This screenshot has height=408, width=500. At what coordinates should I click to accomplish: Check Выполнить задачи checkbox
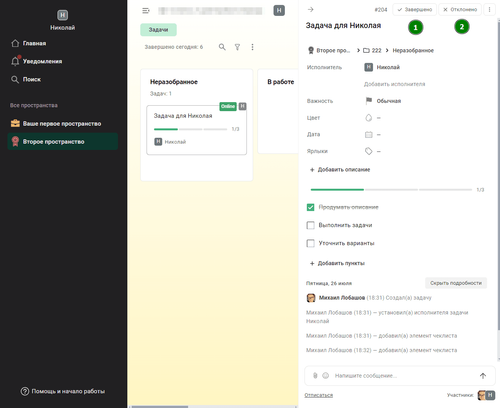(x=310, y=225)
